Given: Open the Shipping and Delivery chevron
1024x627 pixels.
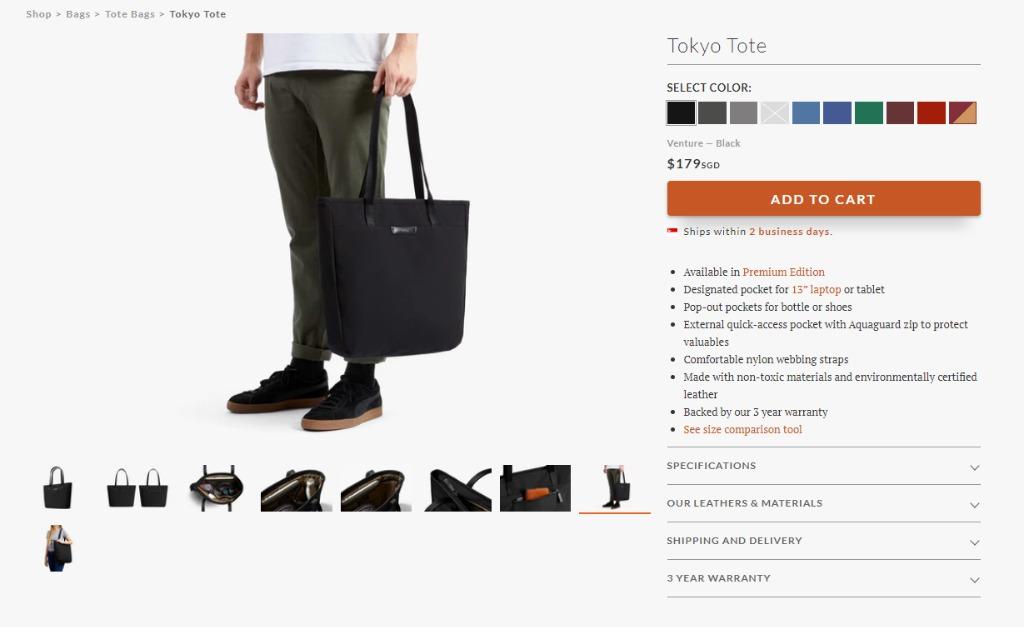Looking at the screenshot, I should 974,542.
